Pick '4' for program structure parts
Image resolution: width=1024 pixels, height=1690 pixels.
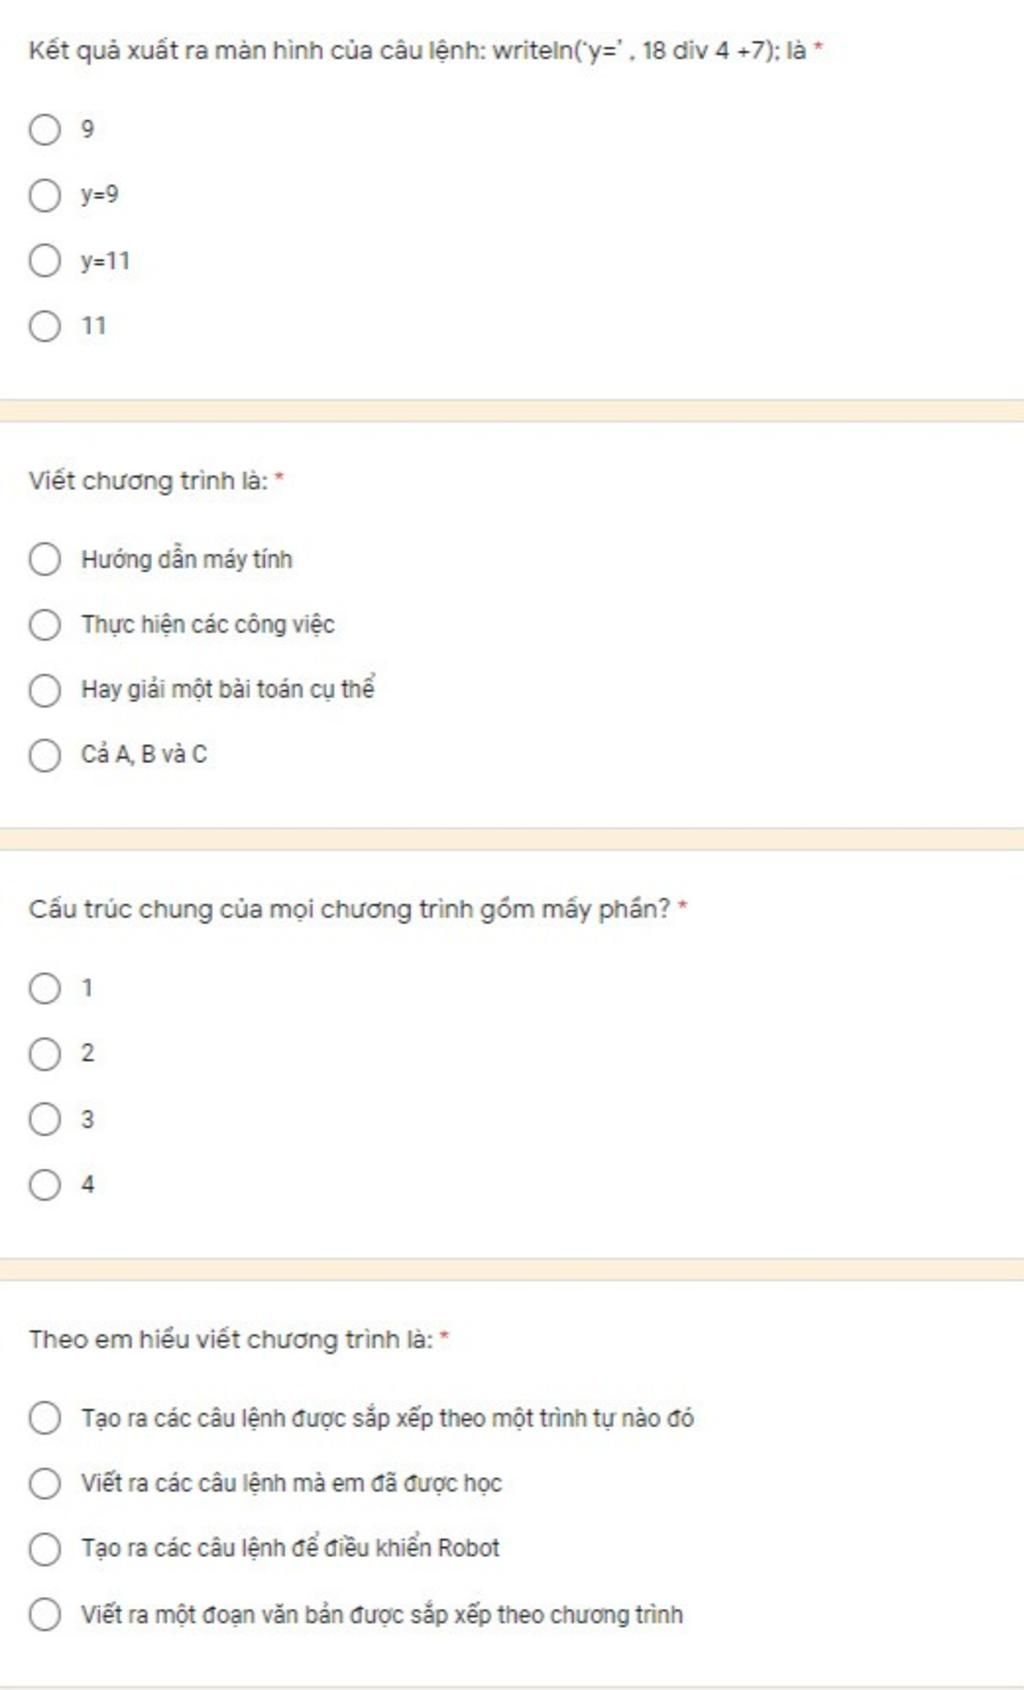pyautogui.click(x=44, y=1184)
